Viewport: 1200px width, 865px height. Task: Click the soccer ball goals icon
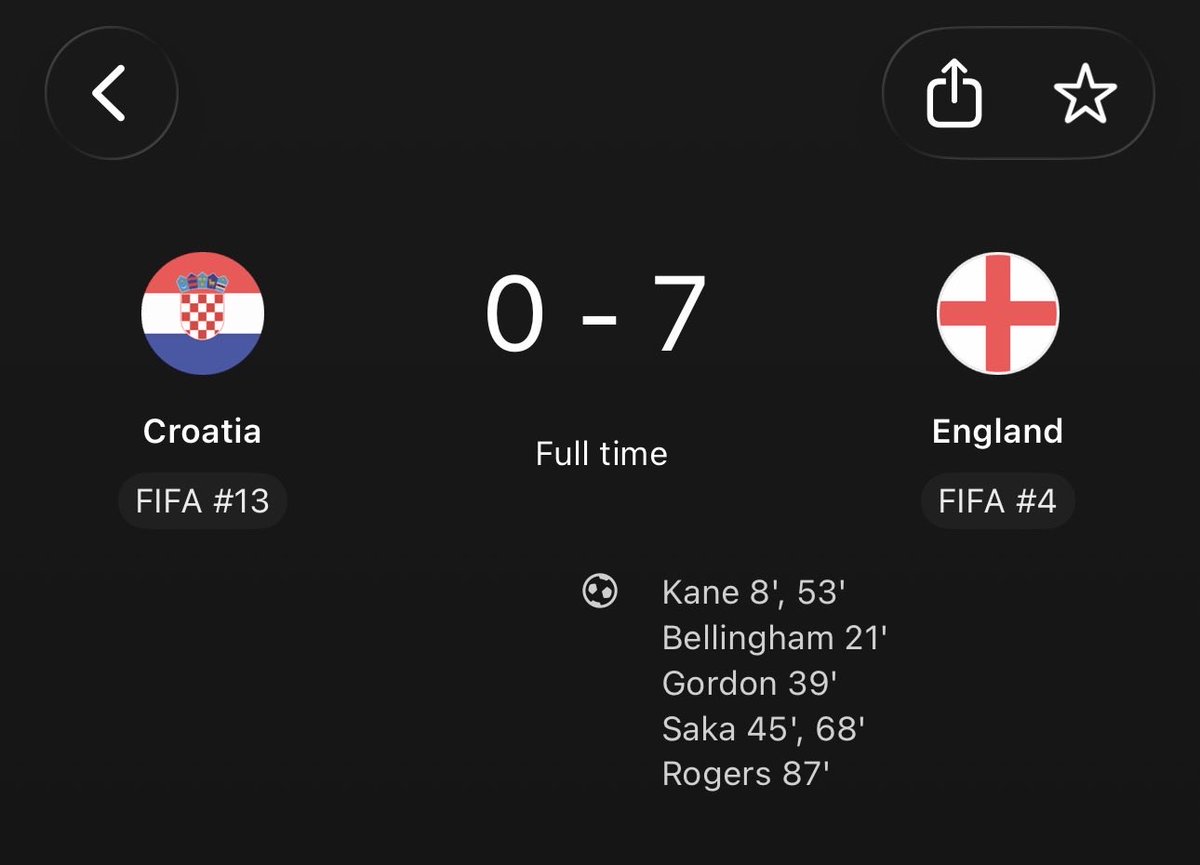tap(600, 591)
